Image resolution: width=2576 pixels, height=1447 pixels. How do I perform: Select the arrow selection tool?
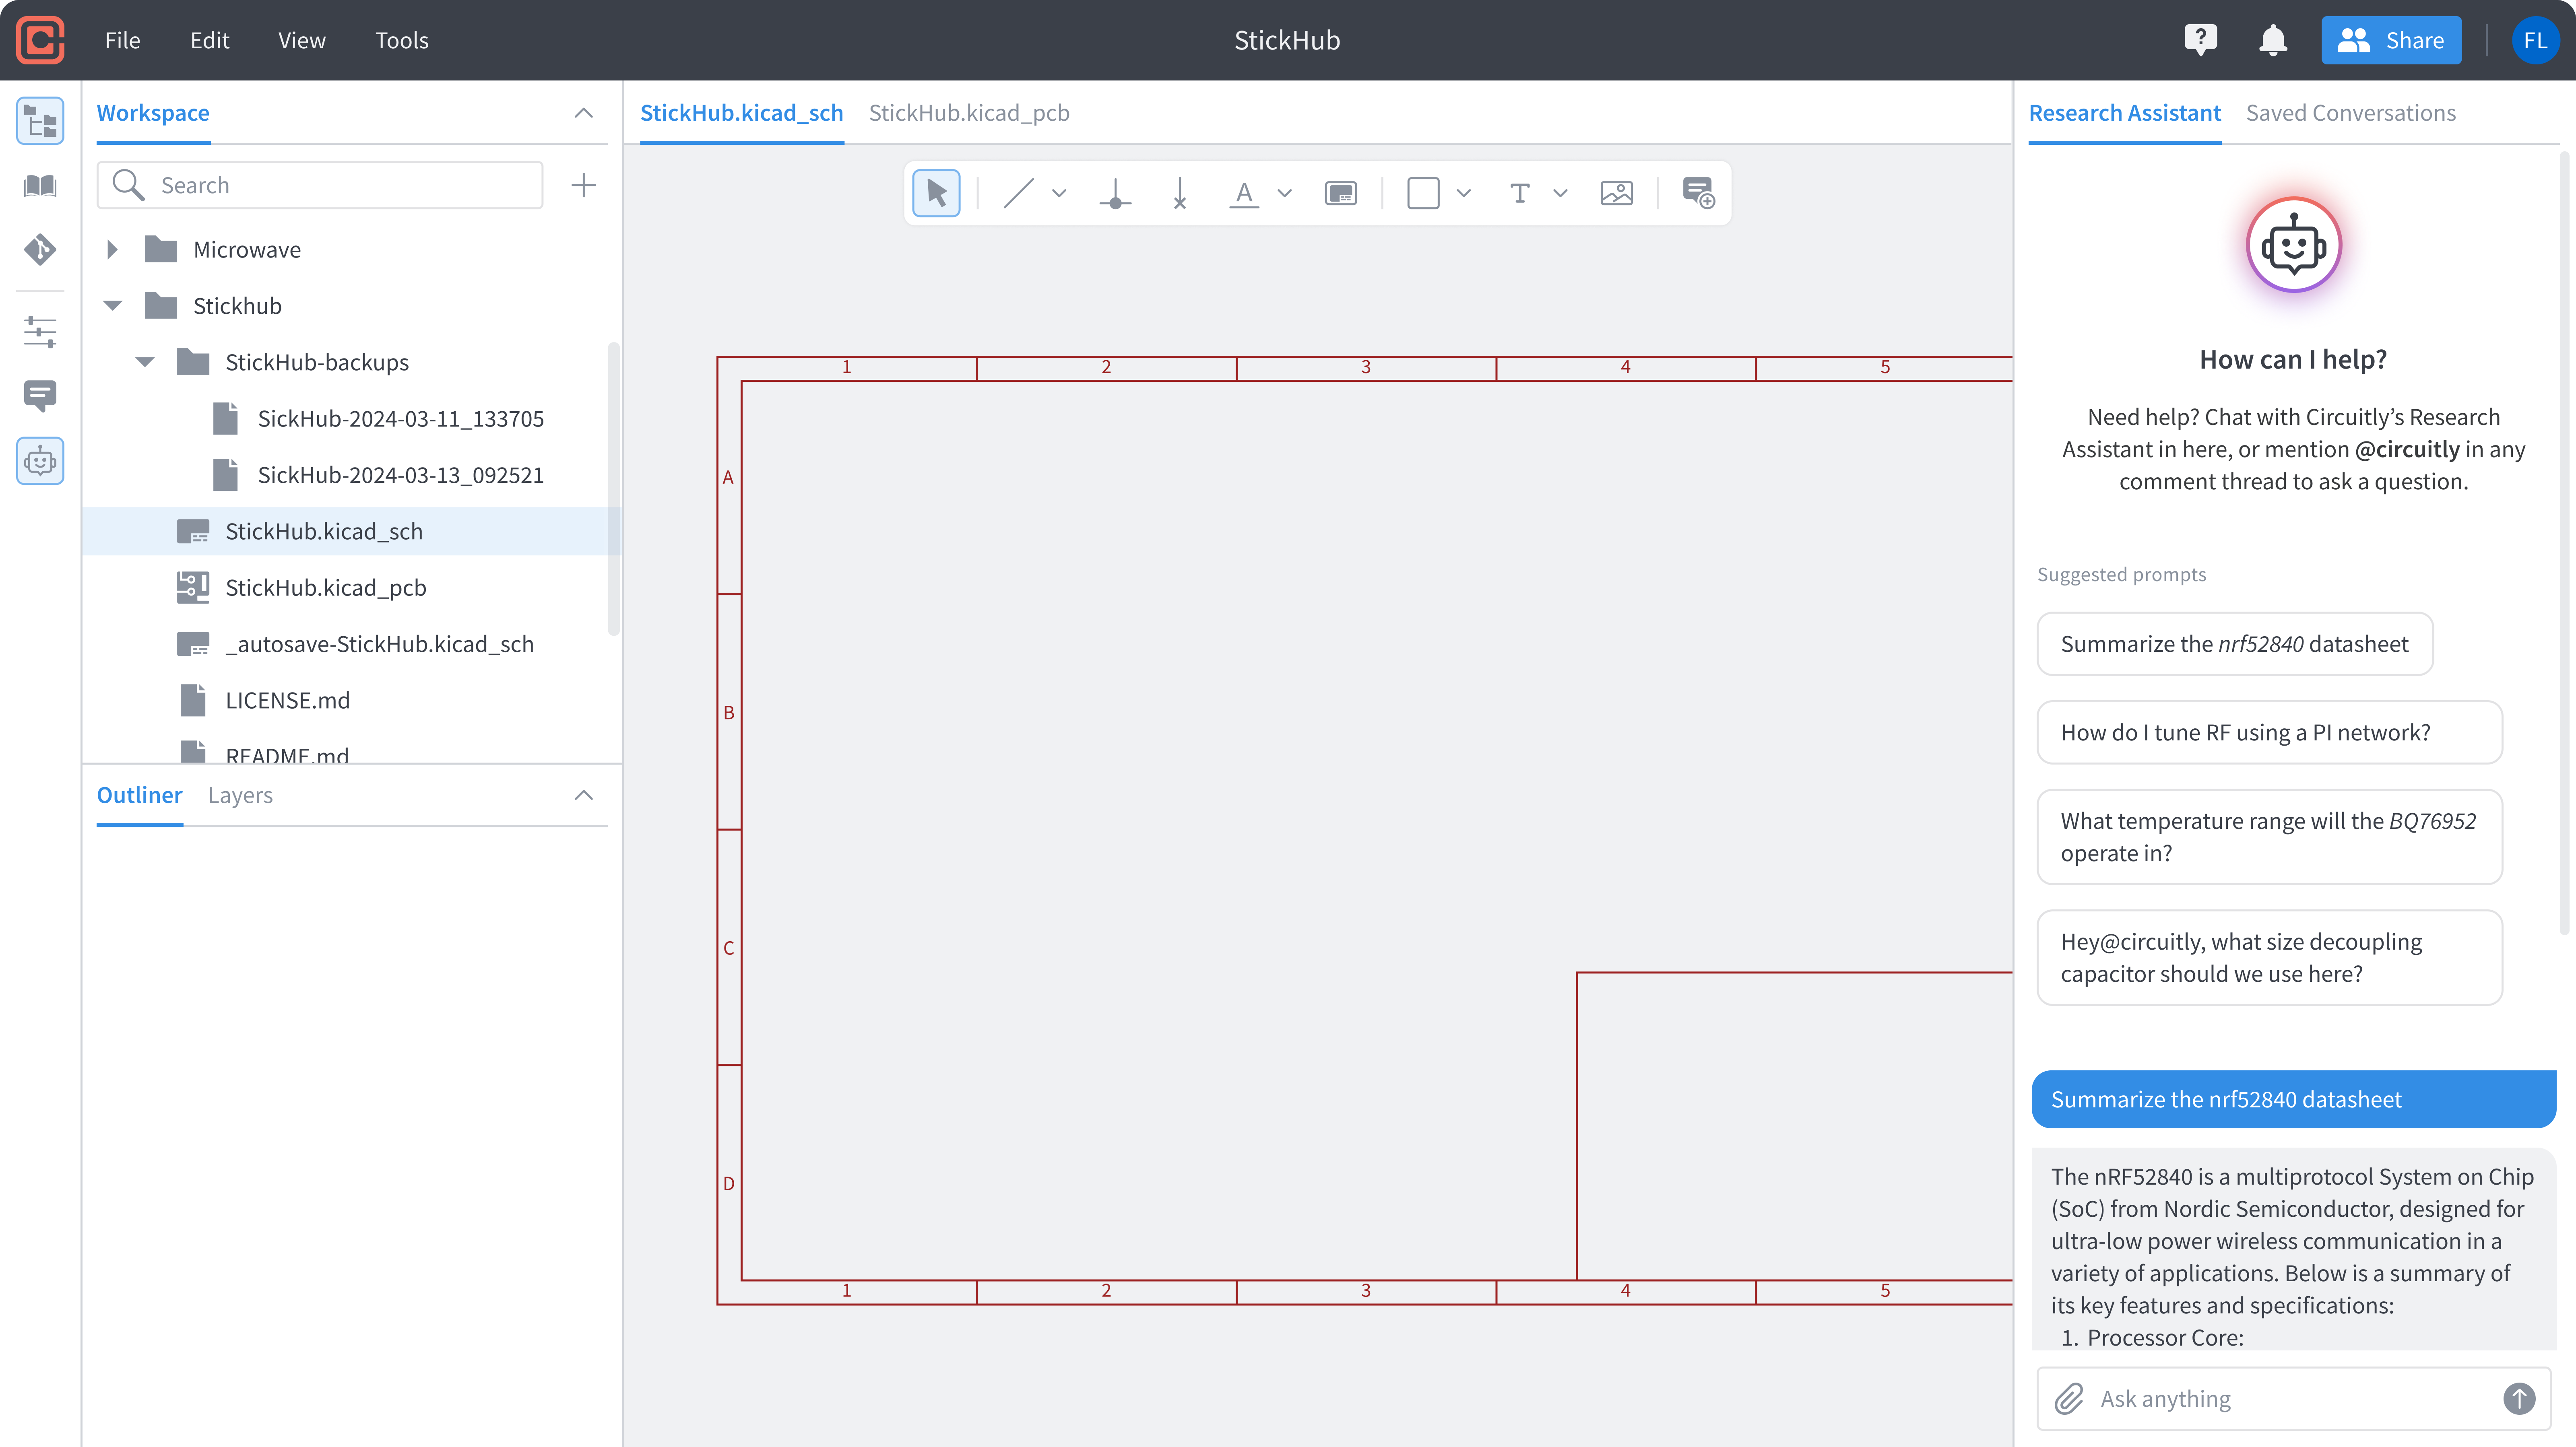tap(936, 192)
